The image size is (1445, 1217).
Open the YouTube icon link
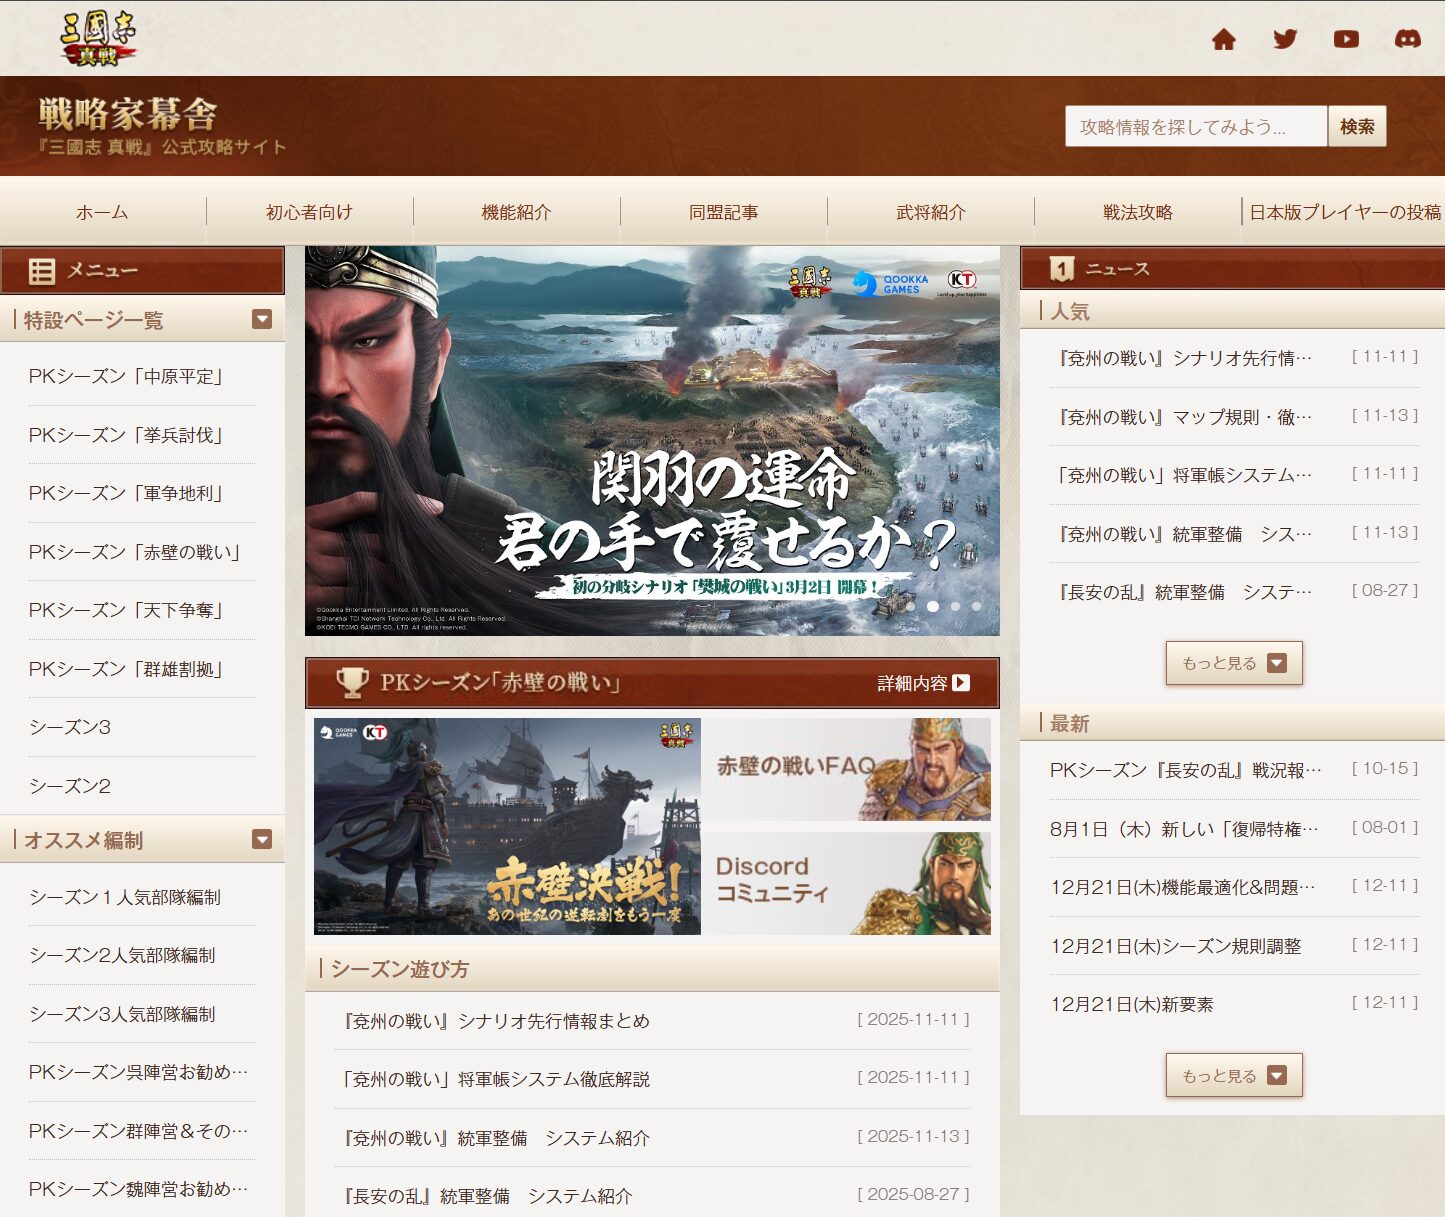pyautogui.click(x=1346, y=39)
